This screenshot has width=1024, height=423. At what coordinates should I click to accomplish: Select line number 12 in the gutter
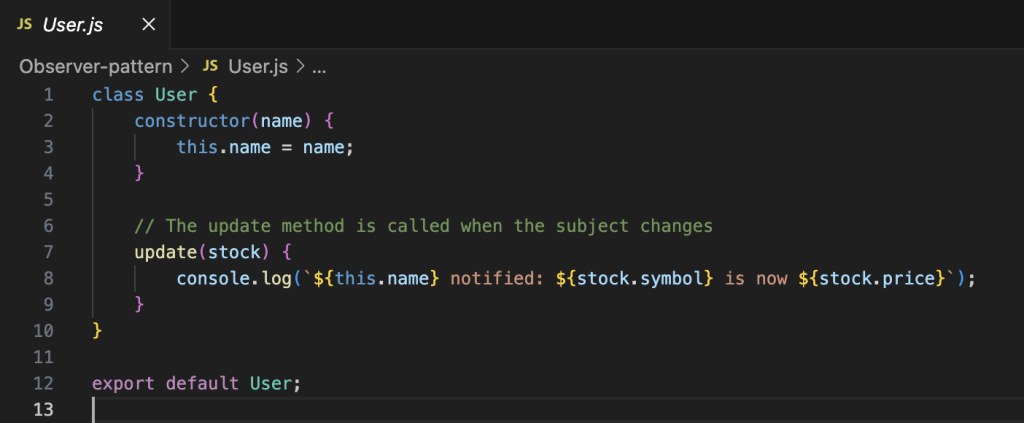(42, 382)
